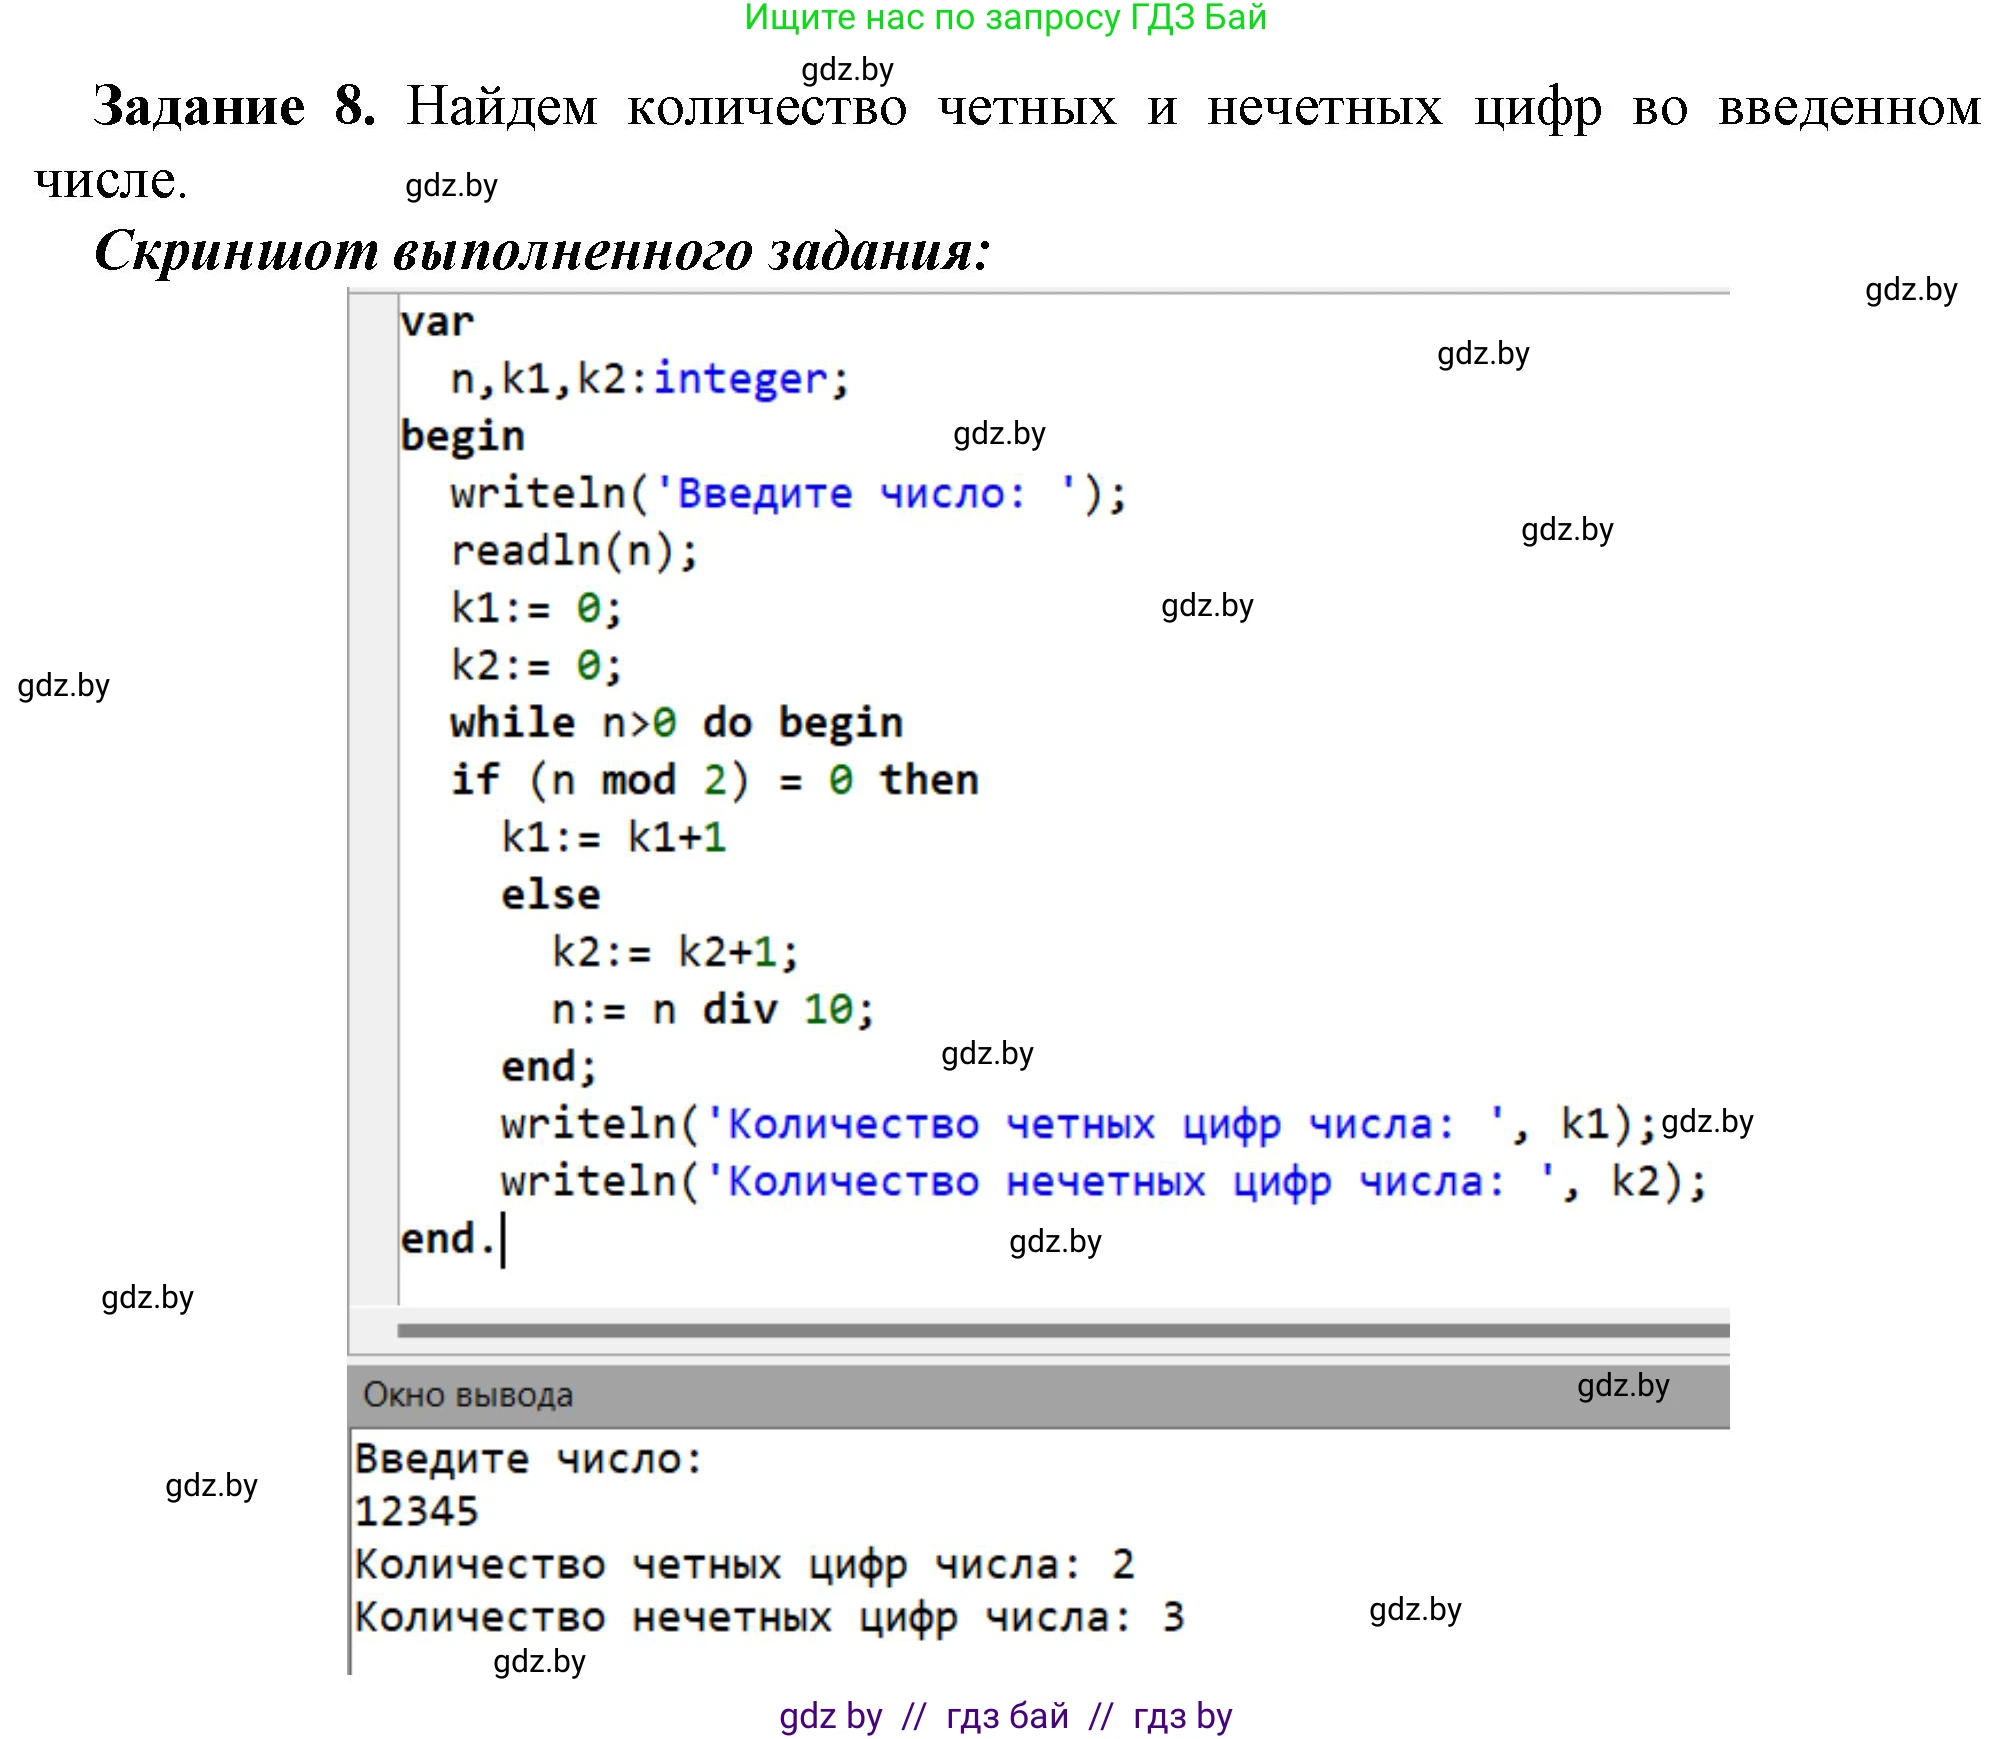Click the 'while n>0 do begin' line
Viewport: 2015px width, 1739px height.
(x=676, y=723)
